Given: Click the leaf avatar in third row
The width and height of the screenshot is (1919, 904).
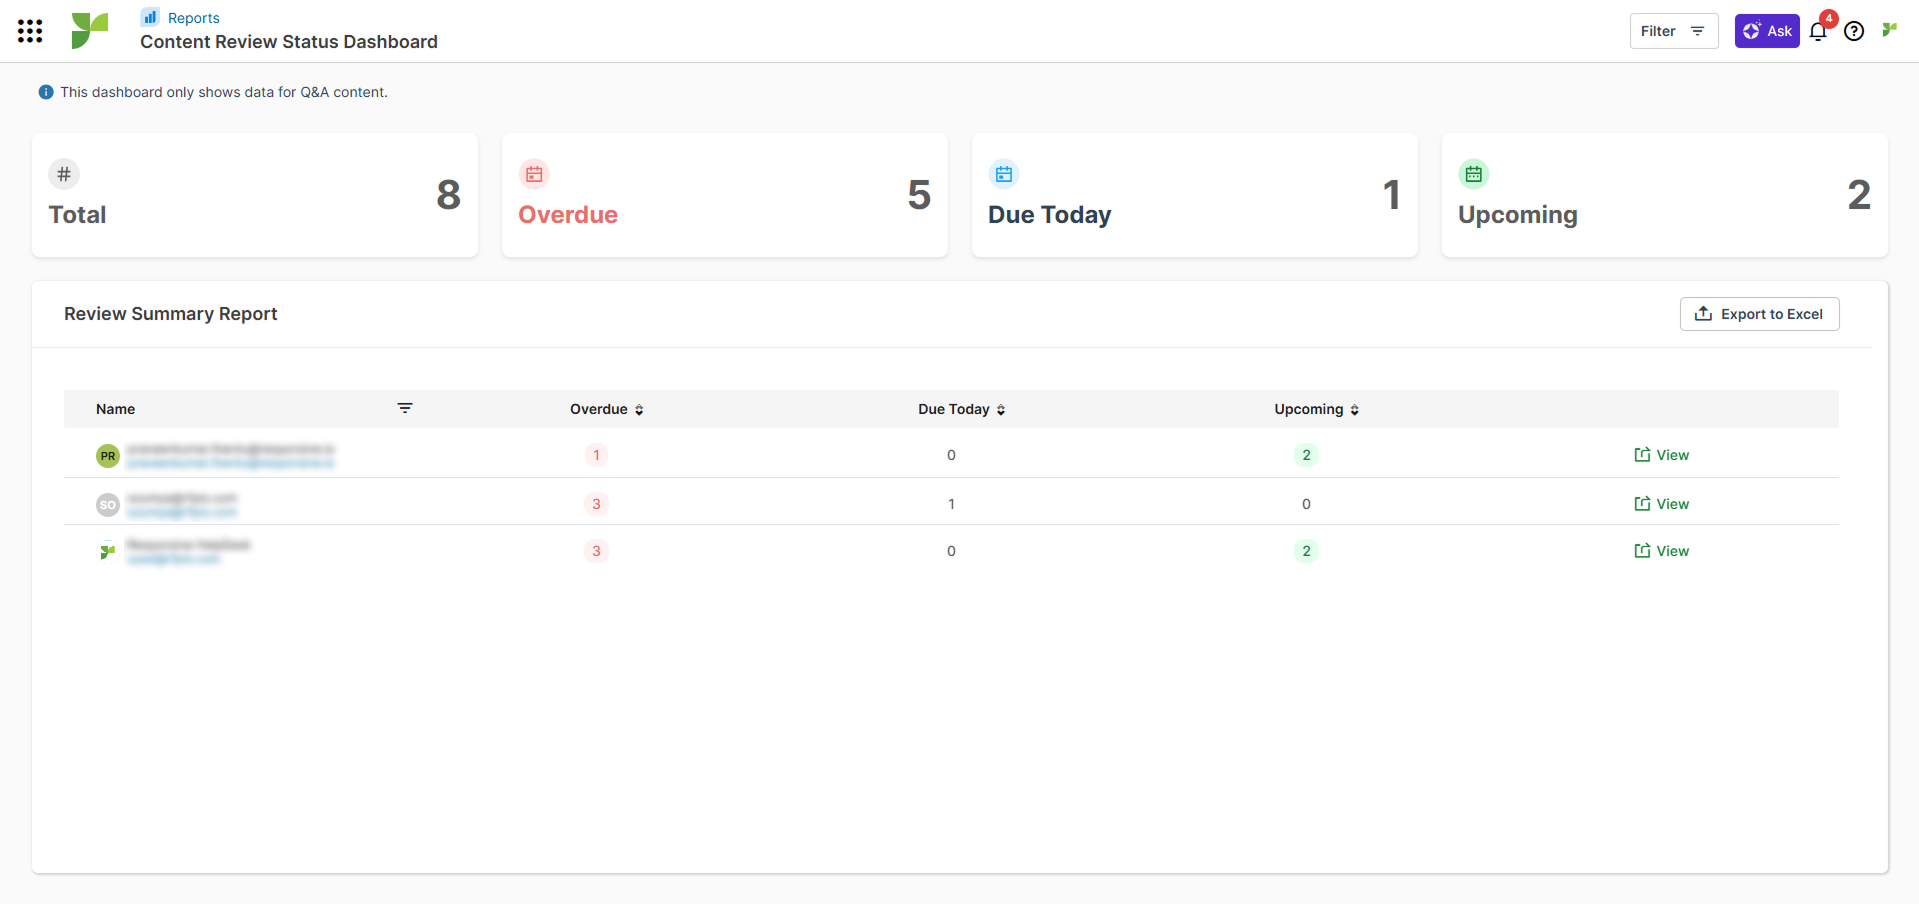Looking at the screenshot, I should [108, 551].
